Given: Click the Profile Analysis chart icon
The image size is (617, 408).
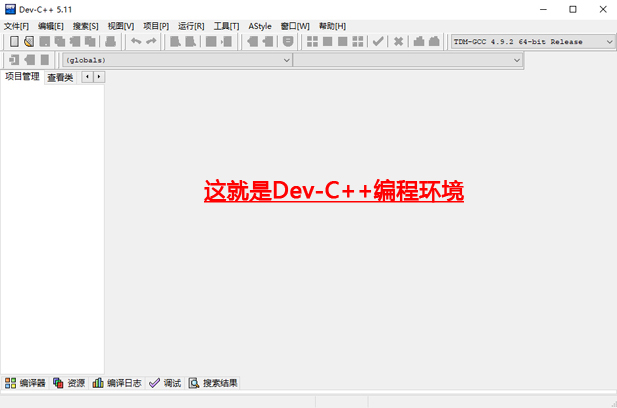Looking at the screenshot, I should click(419, 41).
